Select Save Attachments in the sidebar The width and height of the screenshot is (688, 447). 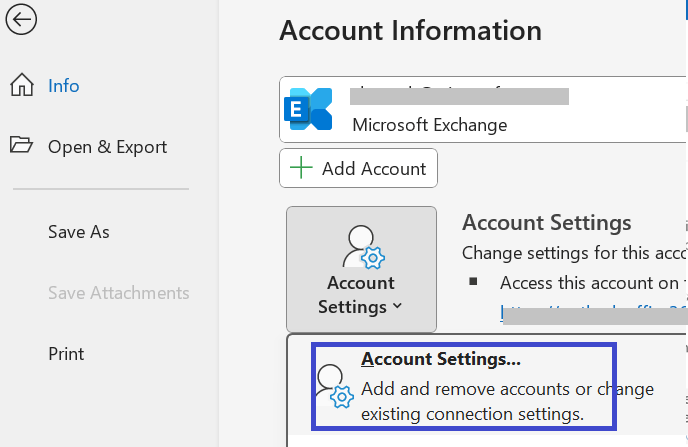[x=118, y=293]
